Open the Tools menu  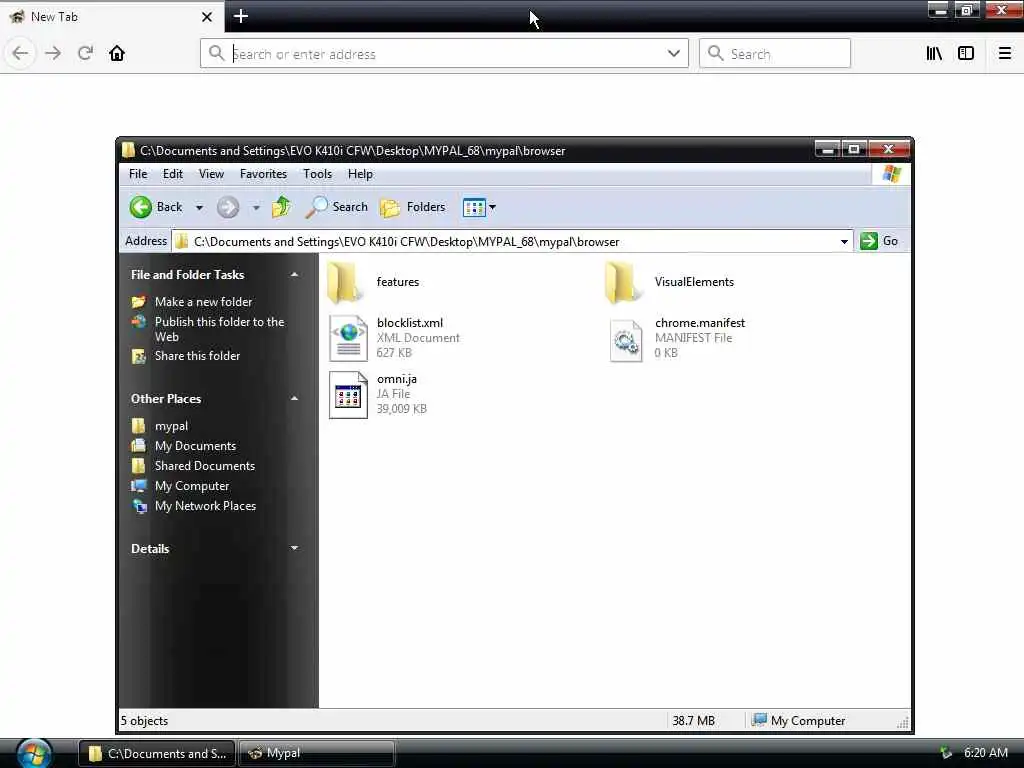pos(317,174)
